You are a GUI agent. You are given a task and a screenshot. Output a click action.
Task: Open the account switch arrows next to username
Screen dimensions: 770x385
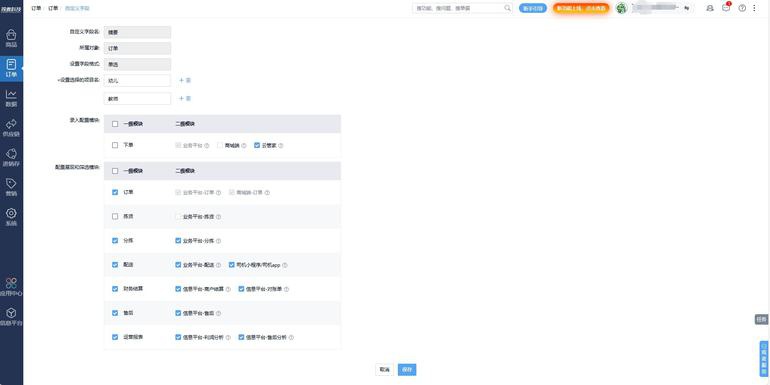(687, 8)
